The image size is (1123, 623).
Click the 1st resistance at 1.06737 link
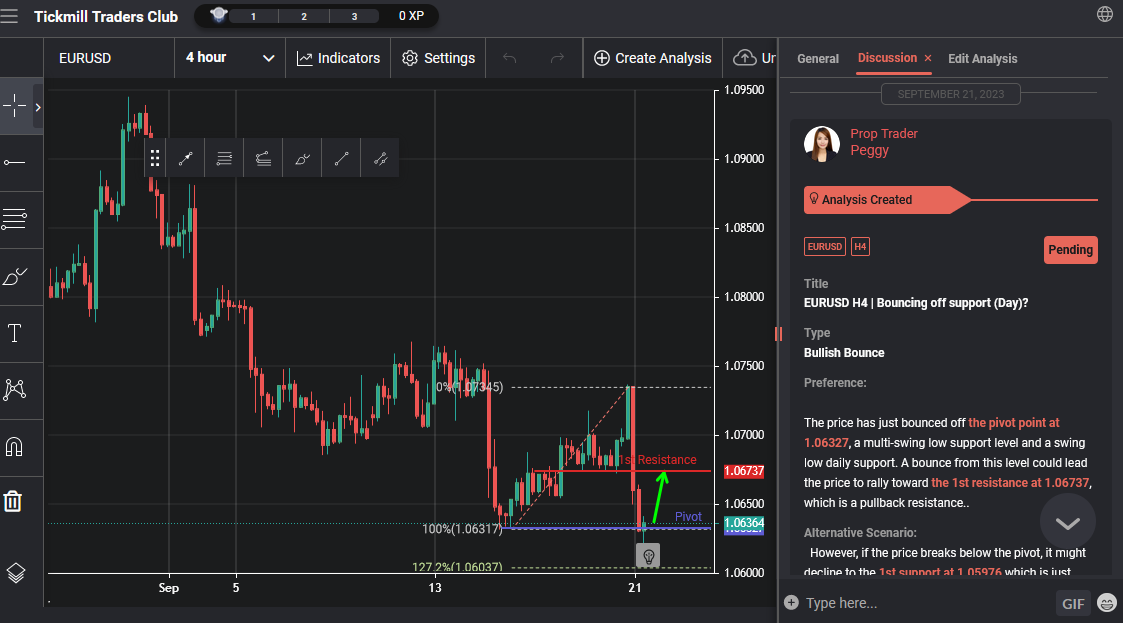pyautogui.click(x=1010, y=483)
